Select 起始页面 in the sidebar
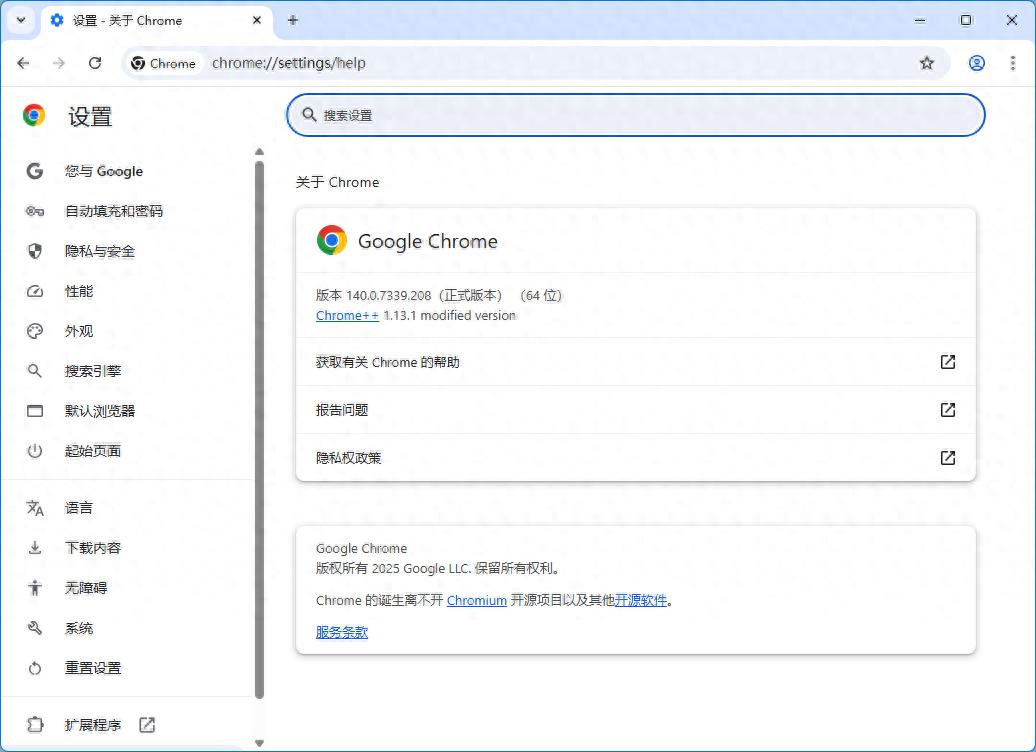Image resolution: width=1036 pixels, height=752 pixels. click(x=93, y=451)
